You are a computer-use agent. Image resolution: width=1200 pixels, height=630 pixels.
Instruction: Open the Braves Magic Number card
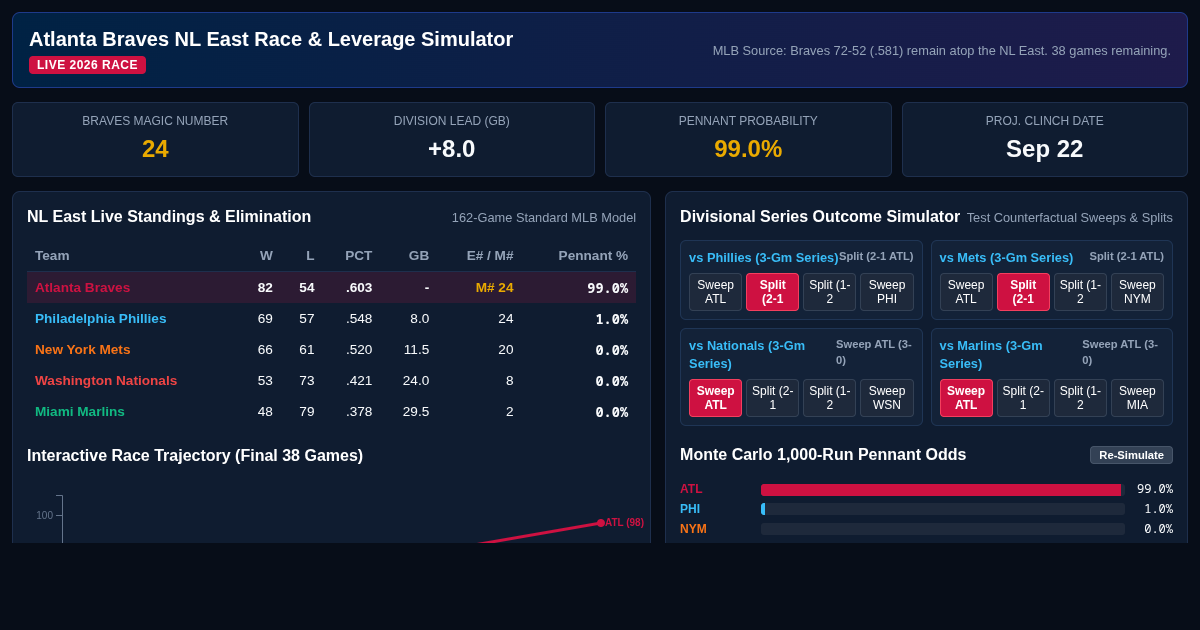click(155, 140)
